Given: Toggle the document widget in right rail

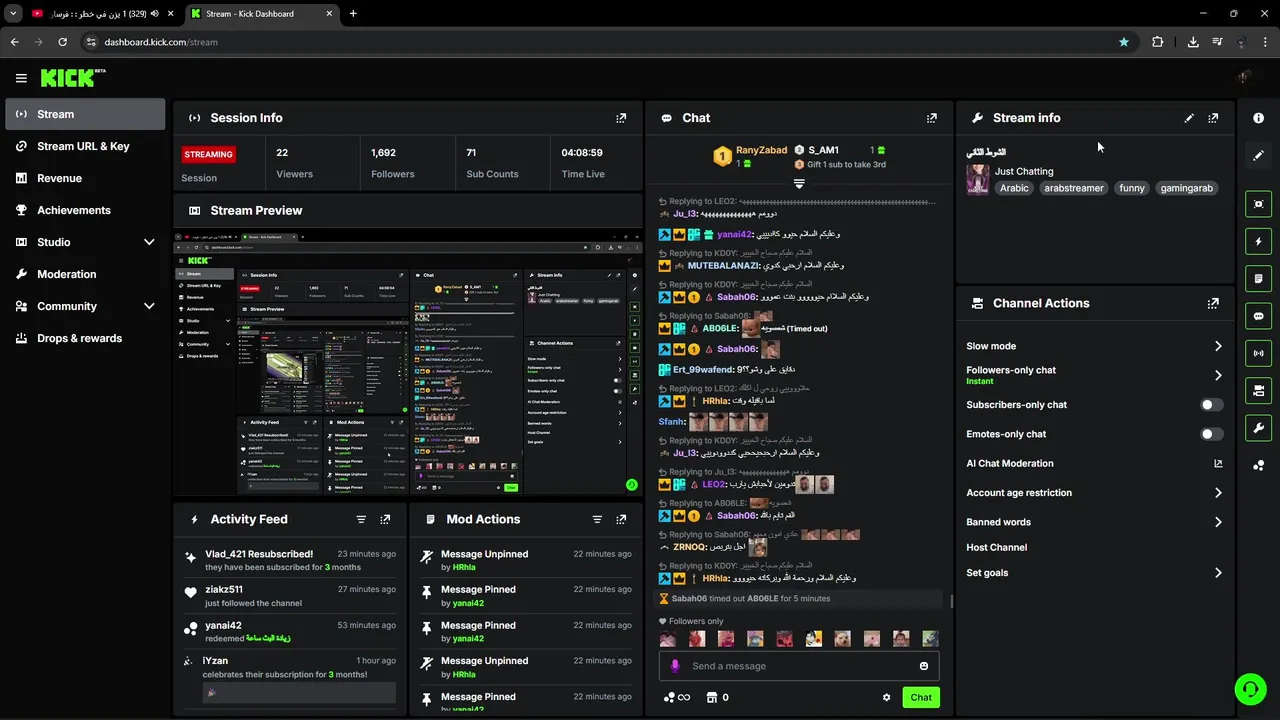Looking at the screenshot, I should (1258, 278).
